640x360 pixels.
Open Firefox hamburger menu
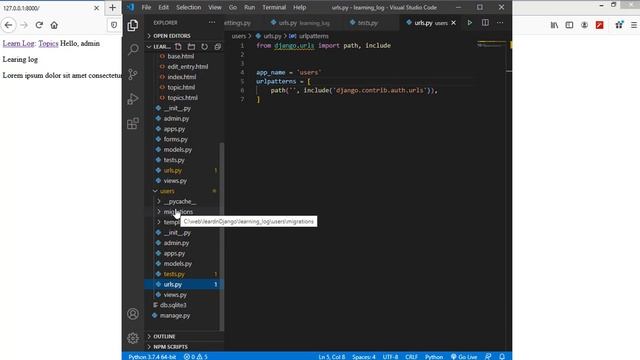tap(634, 25)
